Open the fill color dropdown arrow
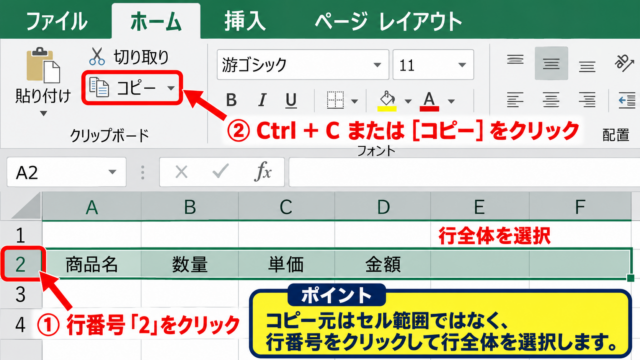640x360 pixels. coord(408,101)
